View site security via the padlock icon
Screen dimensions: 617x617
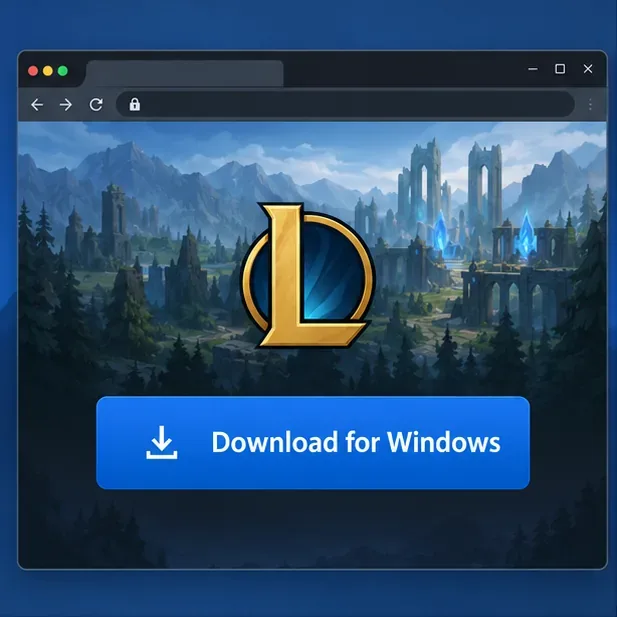tap(135, 104)
